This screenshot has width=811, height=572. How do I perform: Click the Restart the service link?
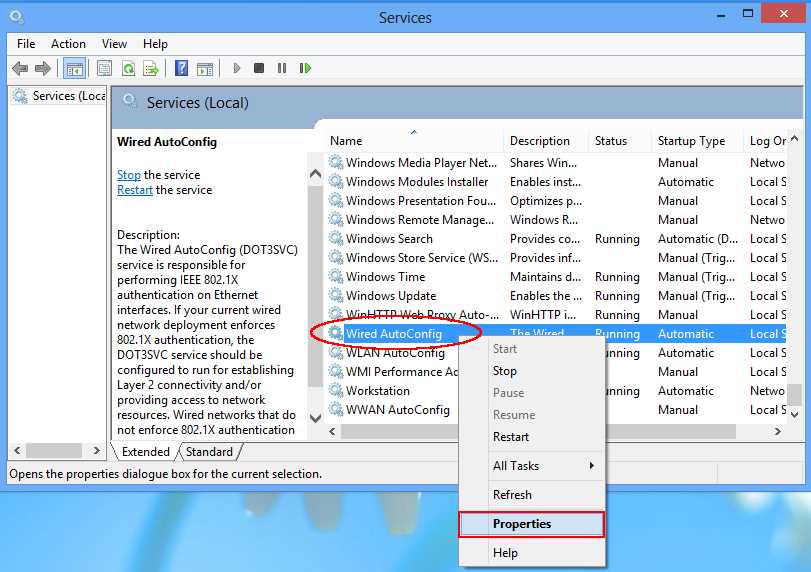tap(134, 190)
